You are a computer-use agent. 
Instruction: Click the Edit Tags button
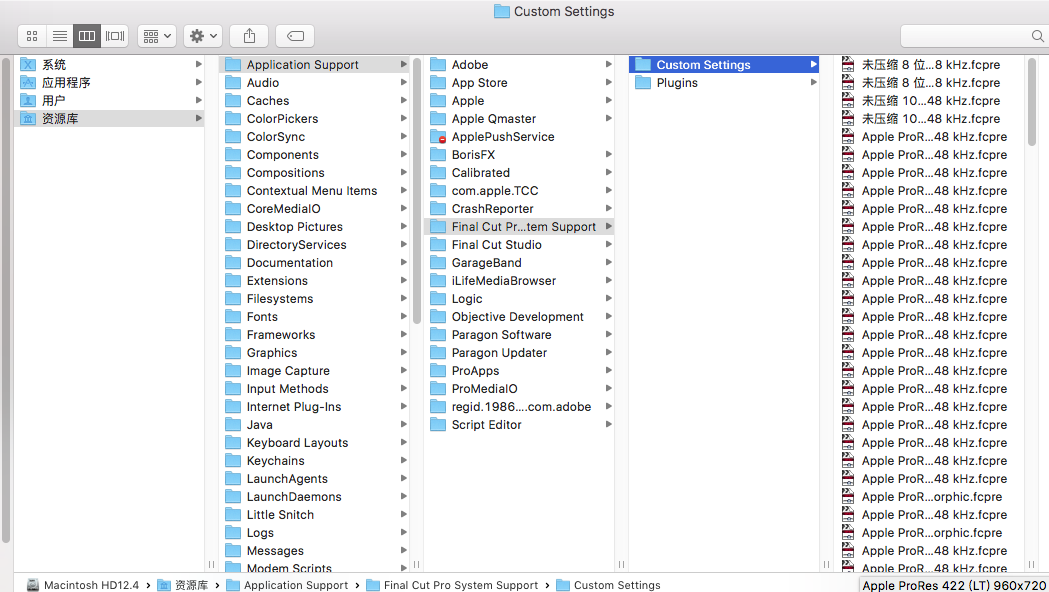(x=295, y=36)
